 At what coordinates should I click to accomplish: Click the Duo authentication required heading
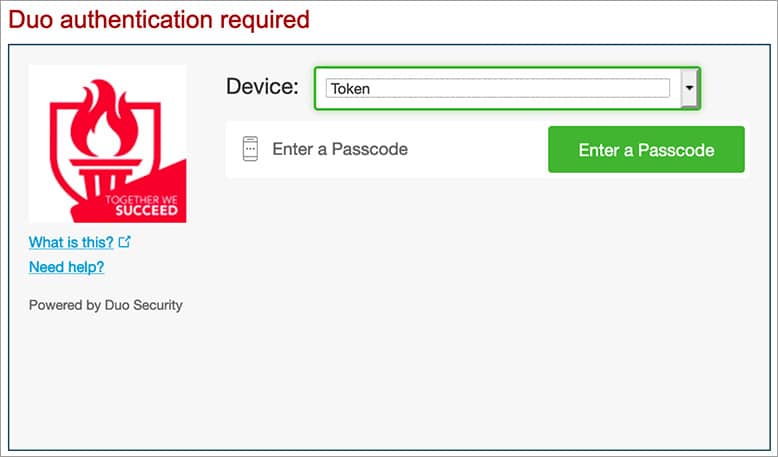(159, 18)
